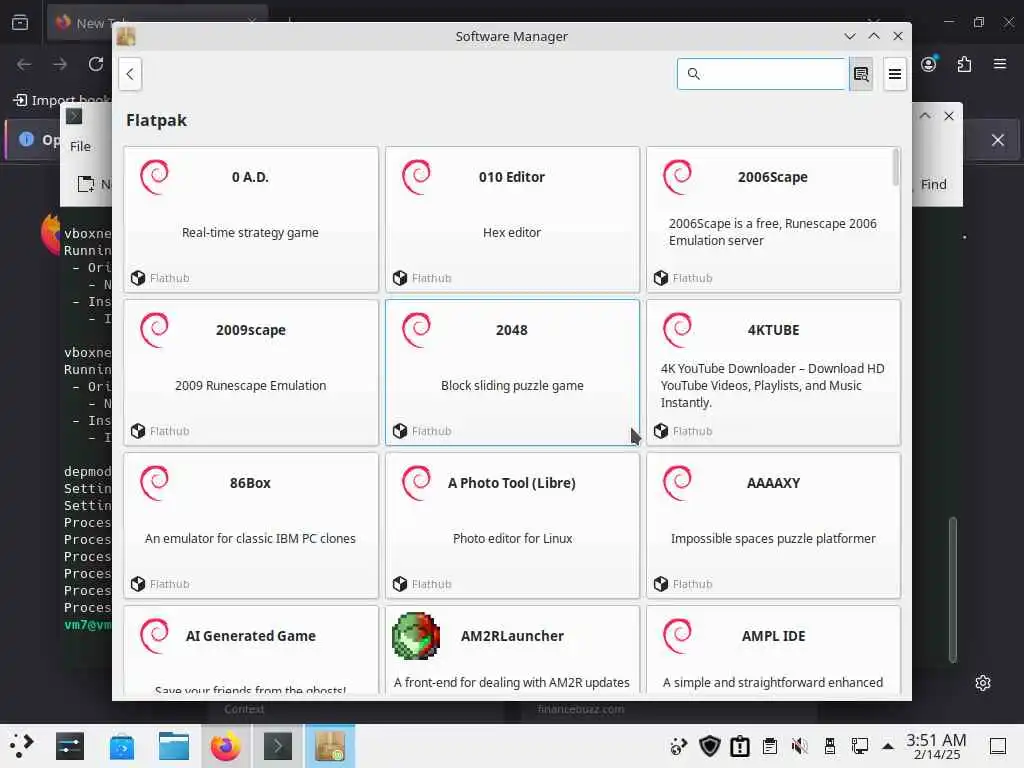Click 'Impossible spaces puzzle platformer' text
Image resolution: width=1024 pixels, height=768 pixels.
[x=773, y=538]
